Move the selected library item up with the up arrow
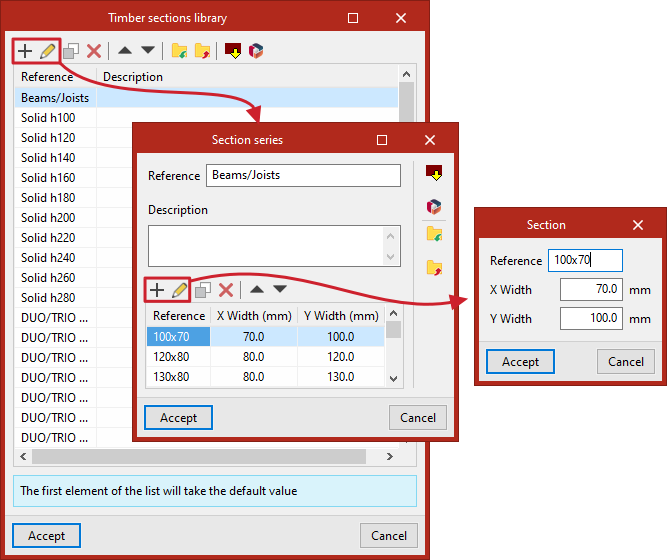The image size is (667, 560). pyautogui.click(x=125, y=51)
